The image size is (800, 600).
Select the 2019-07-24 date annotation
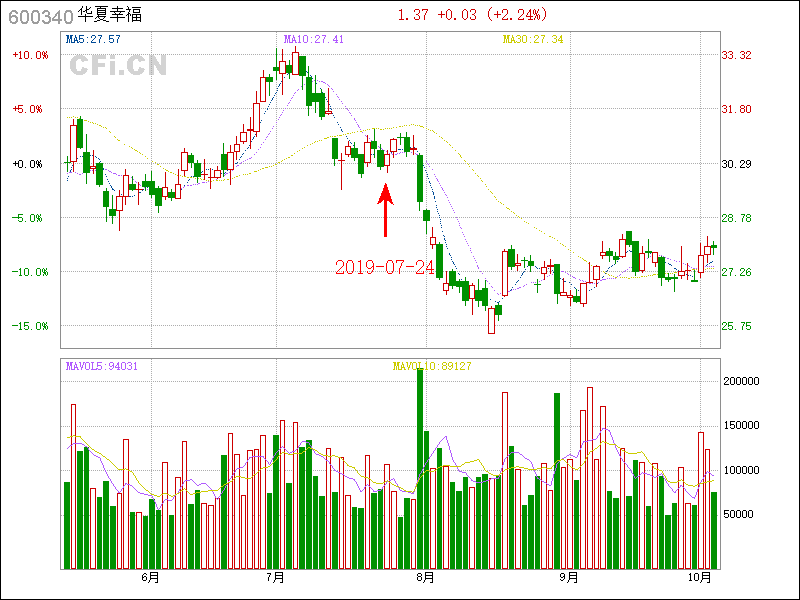tap(385, 267)
